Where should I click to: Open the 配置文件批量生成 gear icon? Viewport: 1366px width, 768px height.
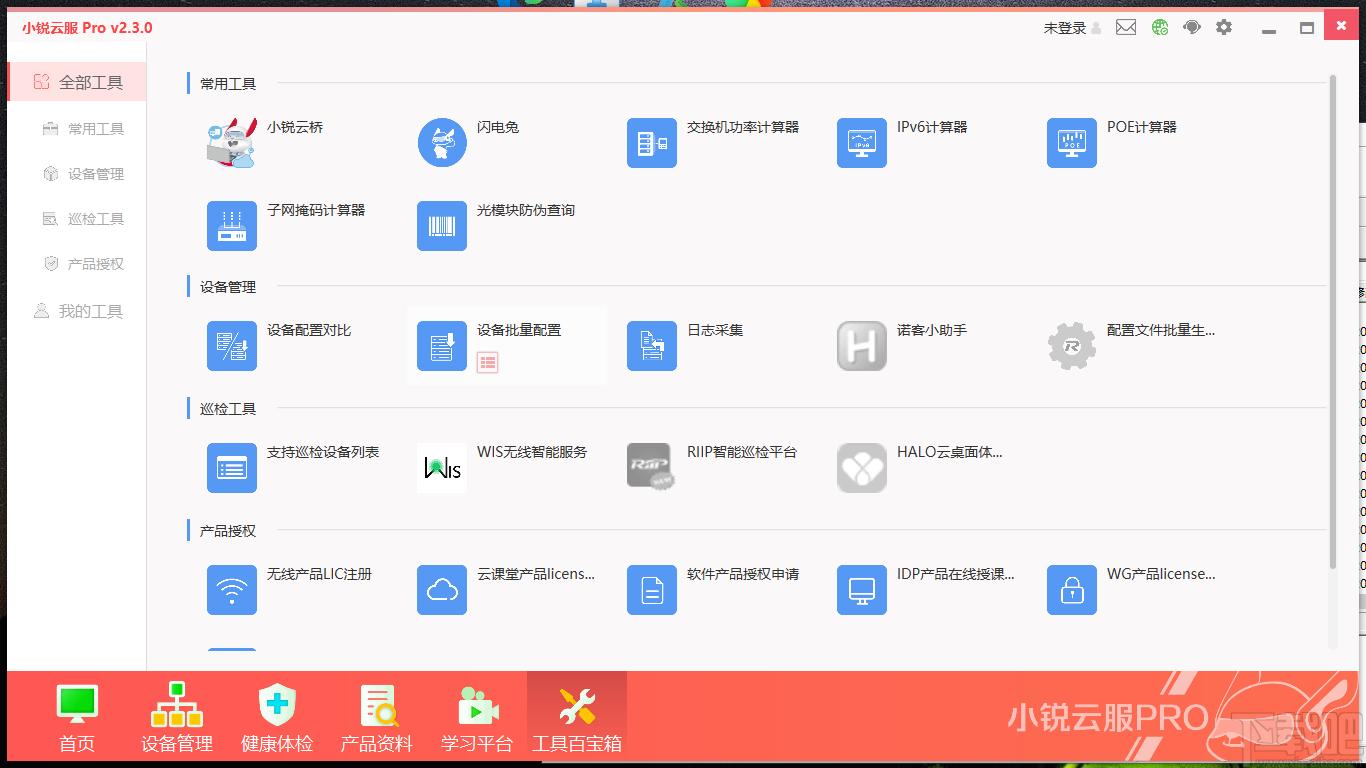click(1072, 345)
